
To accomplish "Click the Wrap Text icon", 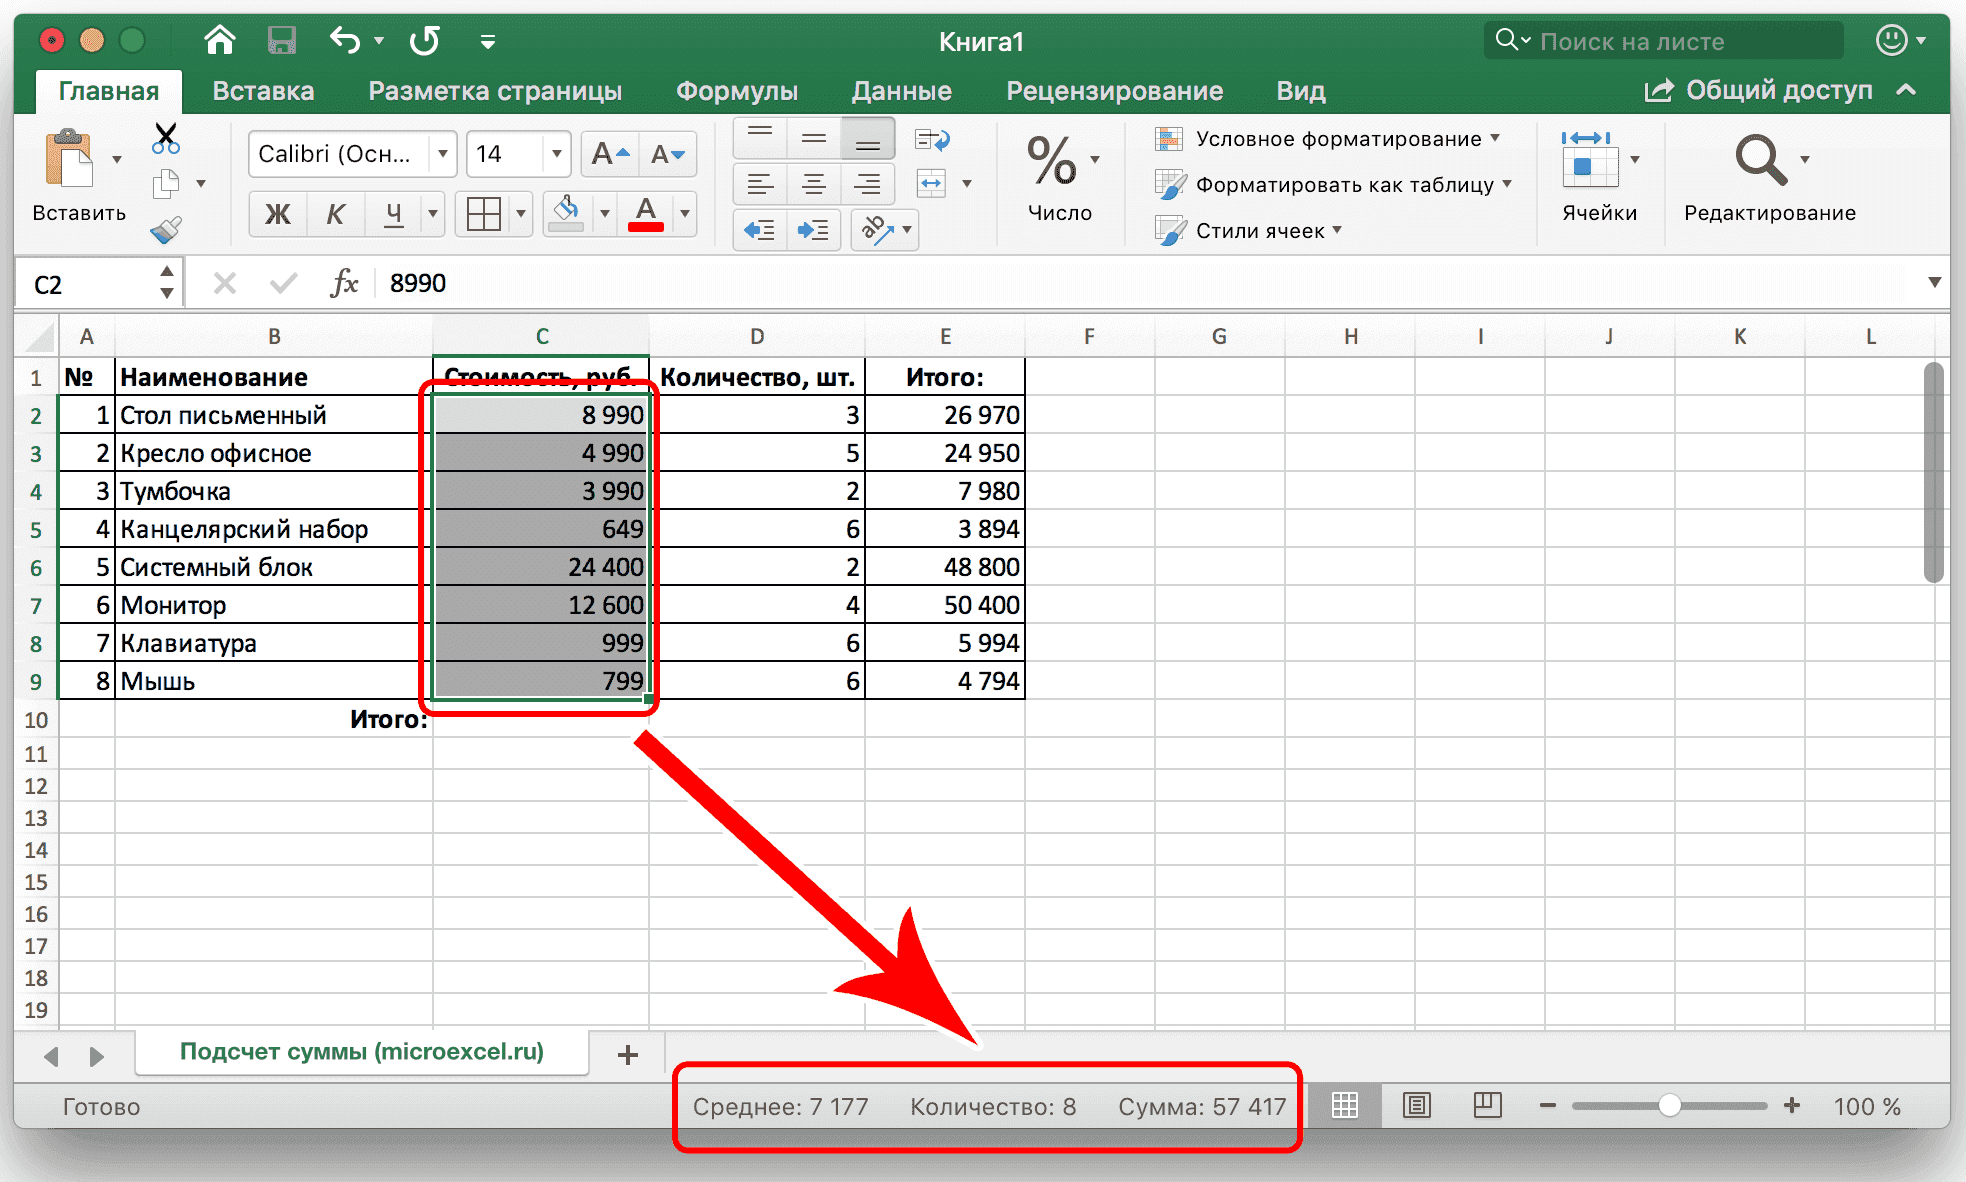I will (x=932, y=139).
